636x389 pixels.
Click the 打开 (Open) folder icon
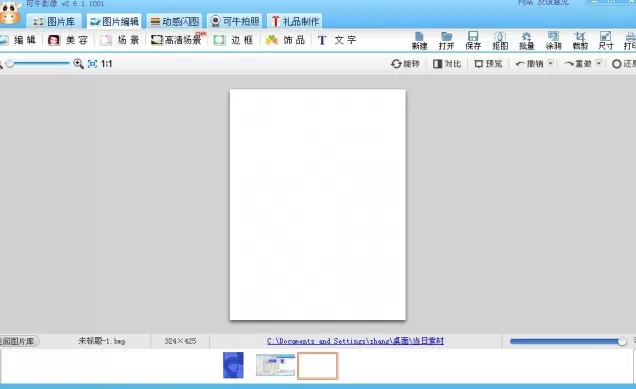[x=446, y=41]
